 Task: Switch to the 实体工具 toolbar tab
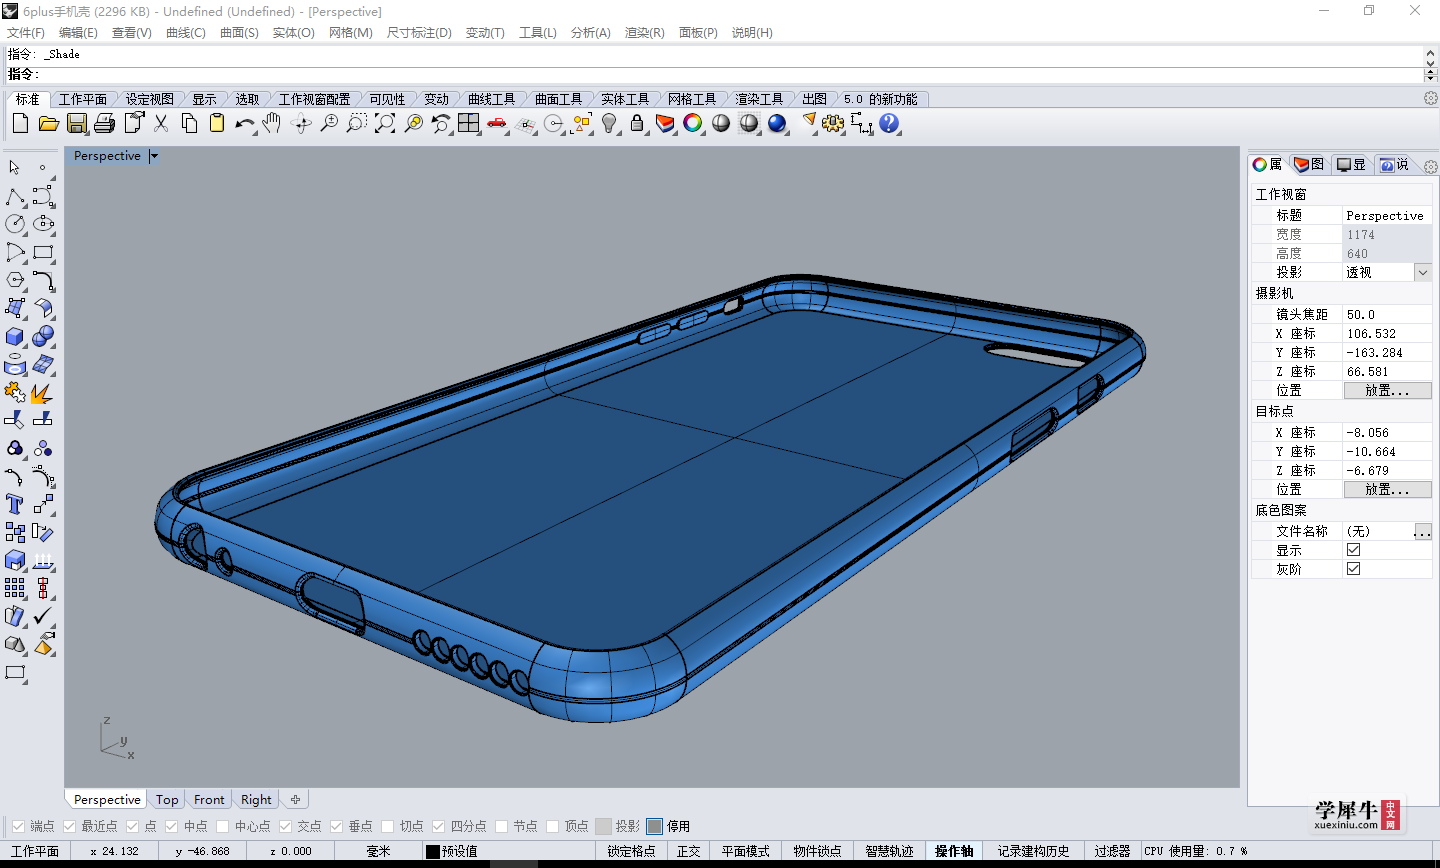[x=625, y=99]
